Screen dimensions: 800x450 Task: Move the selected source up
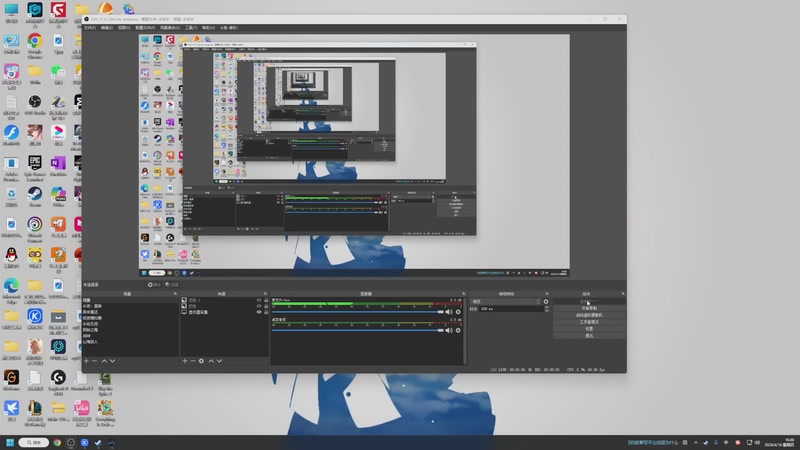coord(211,361)
